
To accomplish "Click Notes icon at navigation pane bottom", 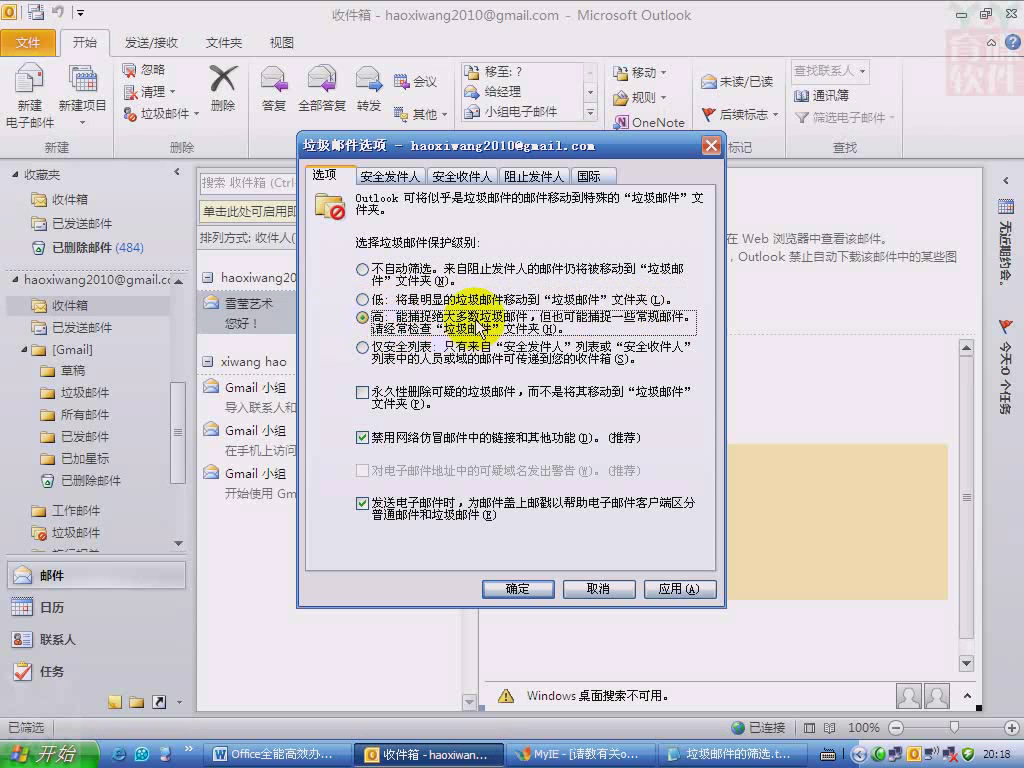I will tap(115, 702).
